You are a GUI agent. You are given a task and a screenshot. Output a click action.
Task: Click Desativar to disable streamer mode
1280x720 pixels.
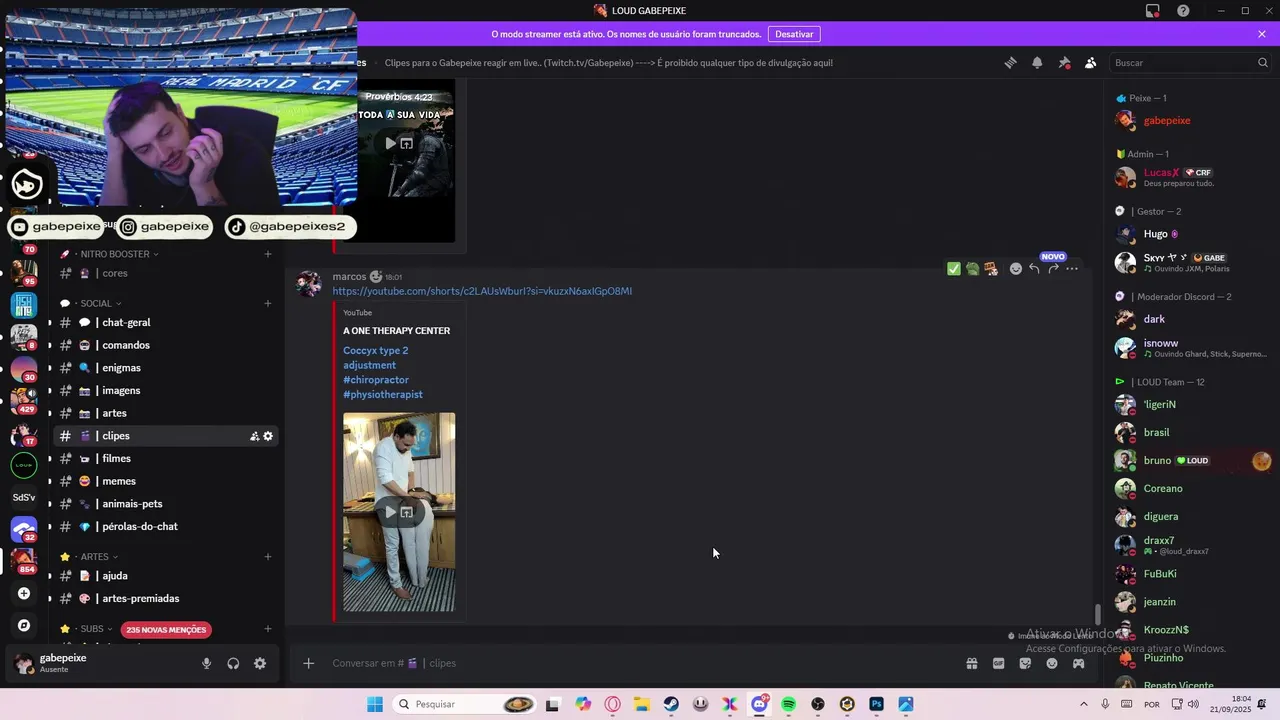tap(794, 34)
